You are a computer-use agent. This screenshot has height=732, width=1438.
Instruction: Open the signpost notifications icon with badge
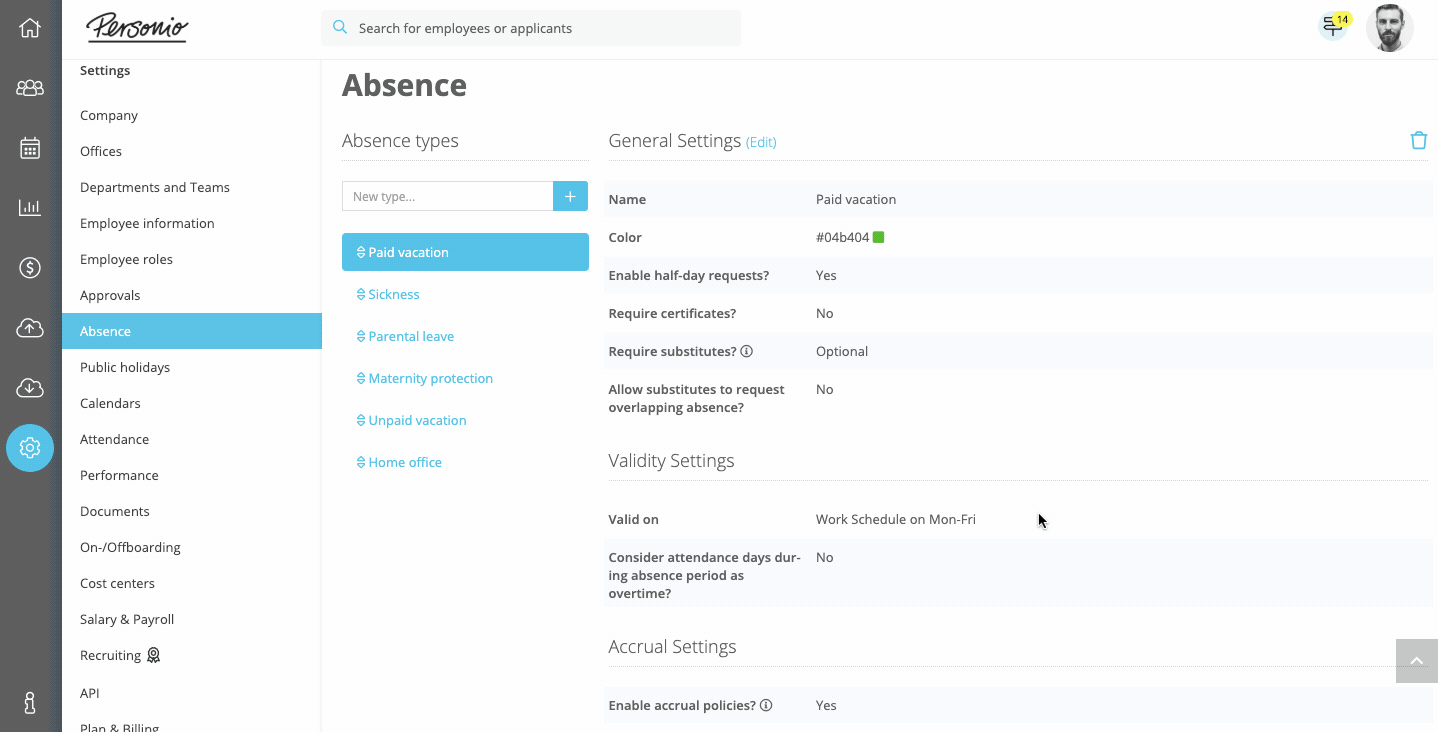tap(1332, 27)
